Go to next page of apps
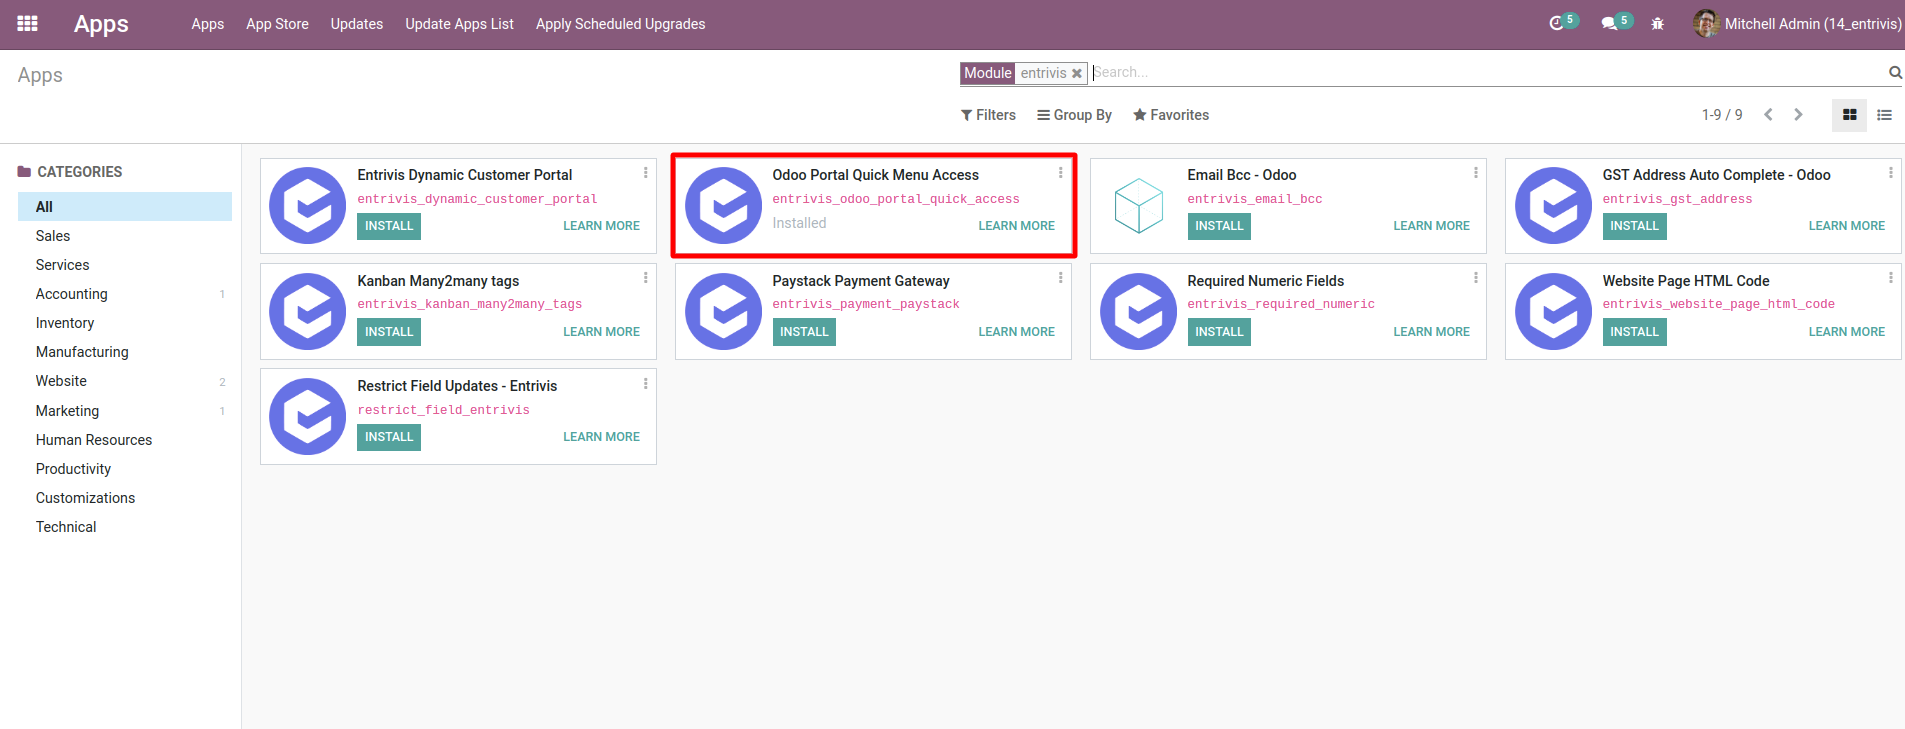Image resolution: width=1905 pixels, height=729 pixels. coord(1798,115)
